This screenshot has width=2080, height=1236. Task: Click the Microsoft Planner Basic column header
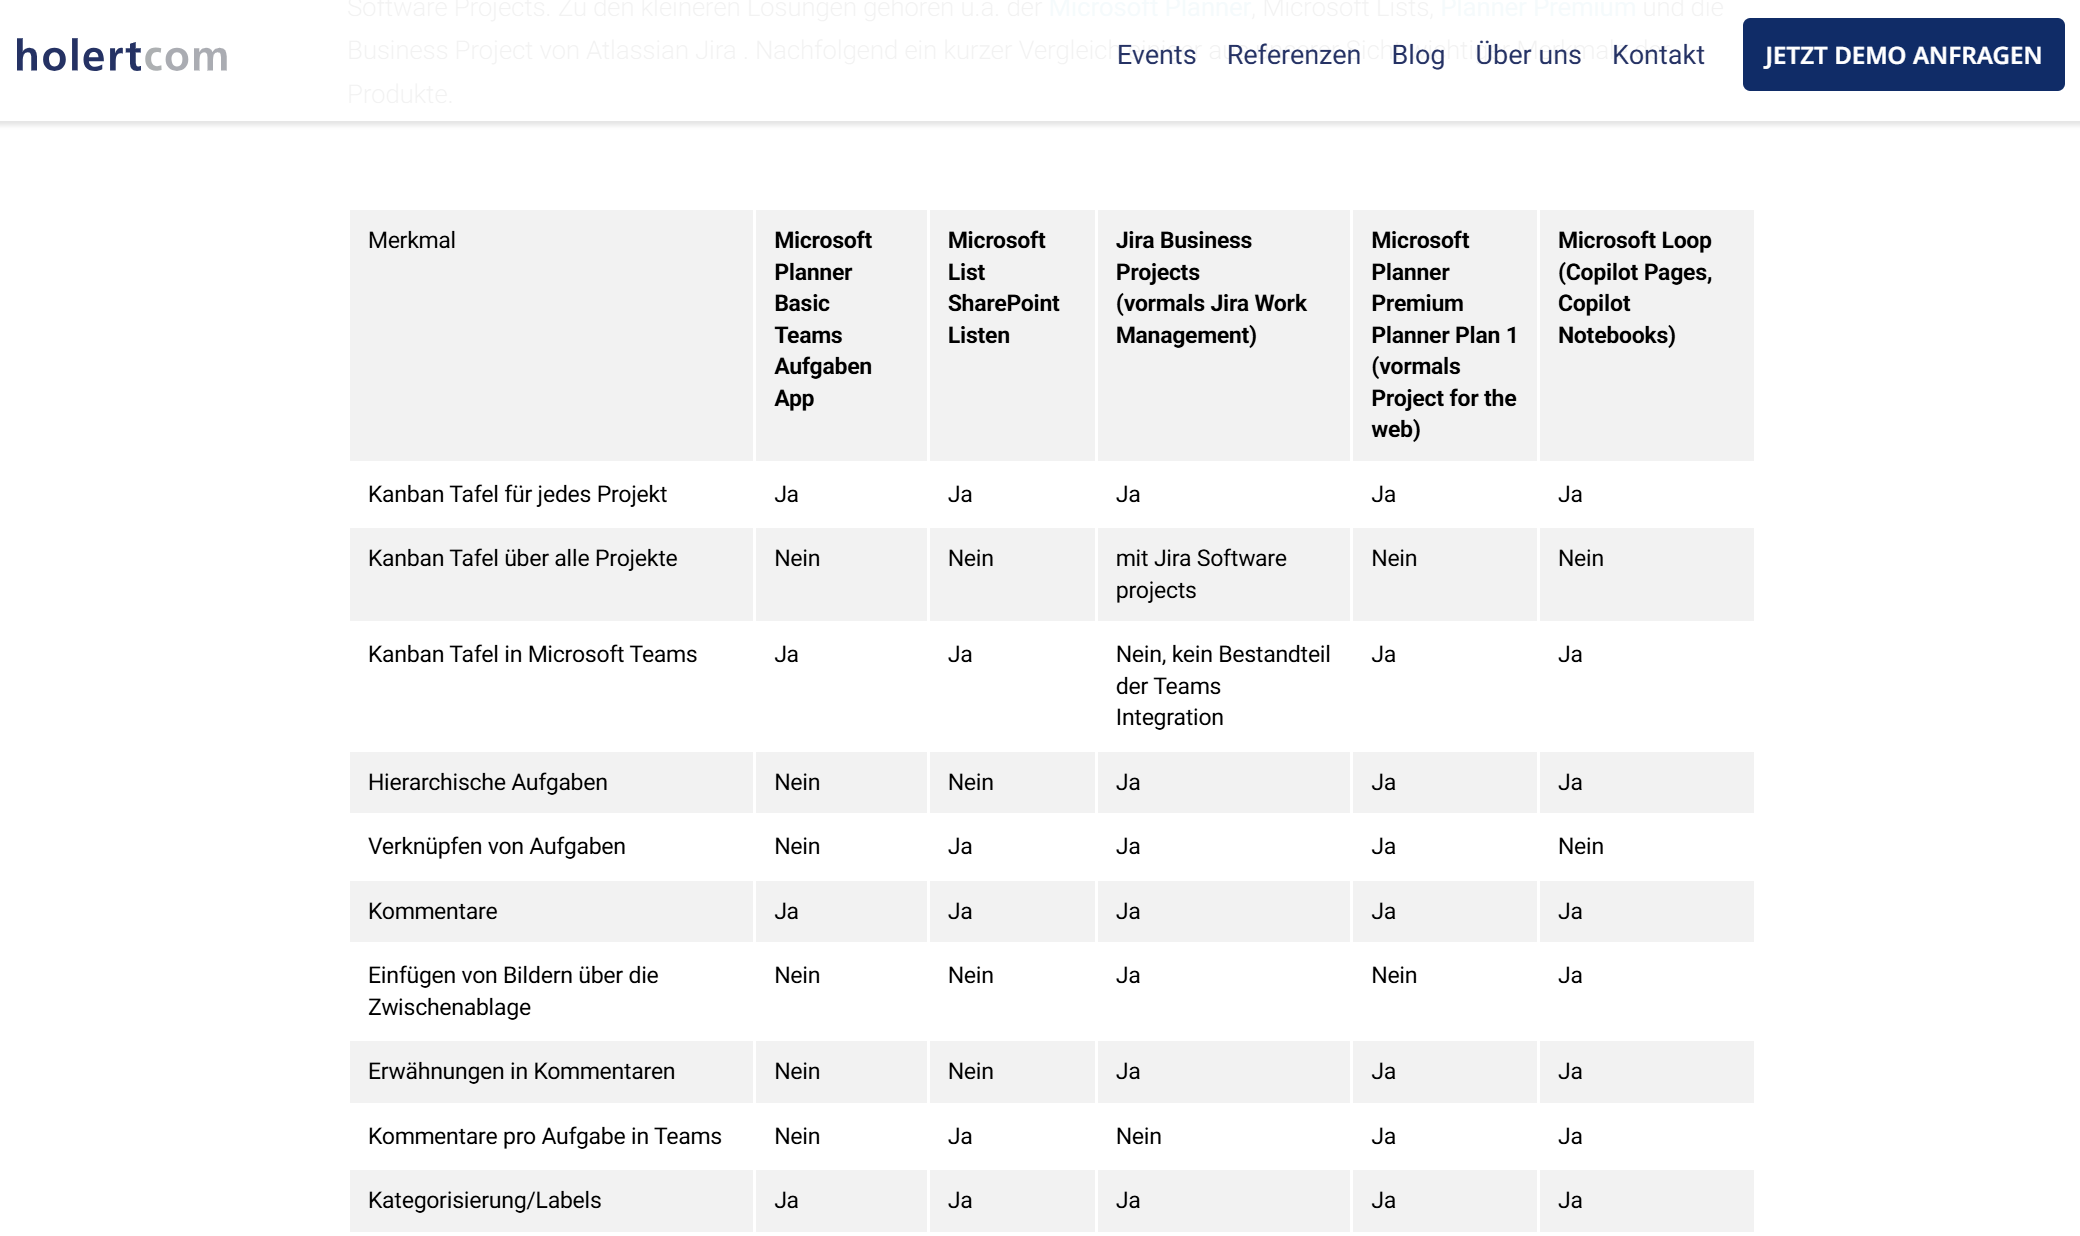point(823,320)
